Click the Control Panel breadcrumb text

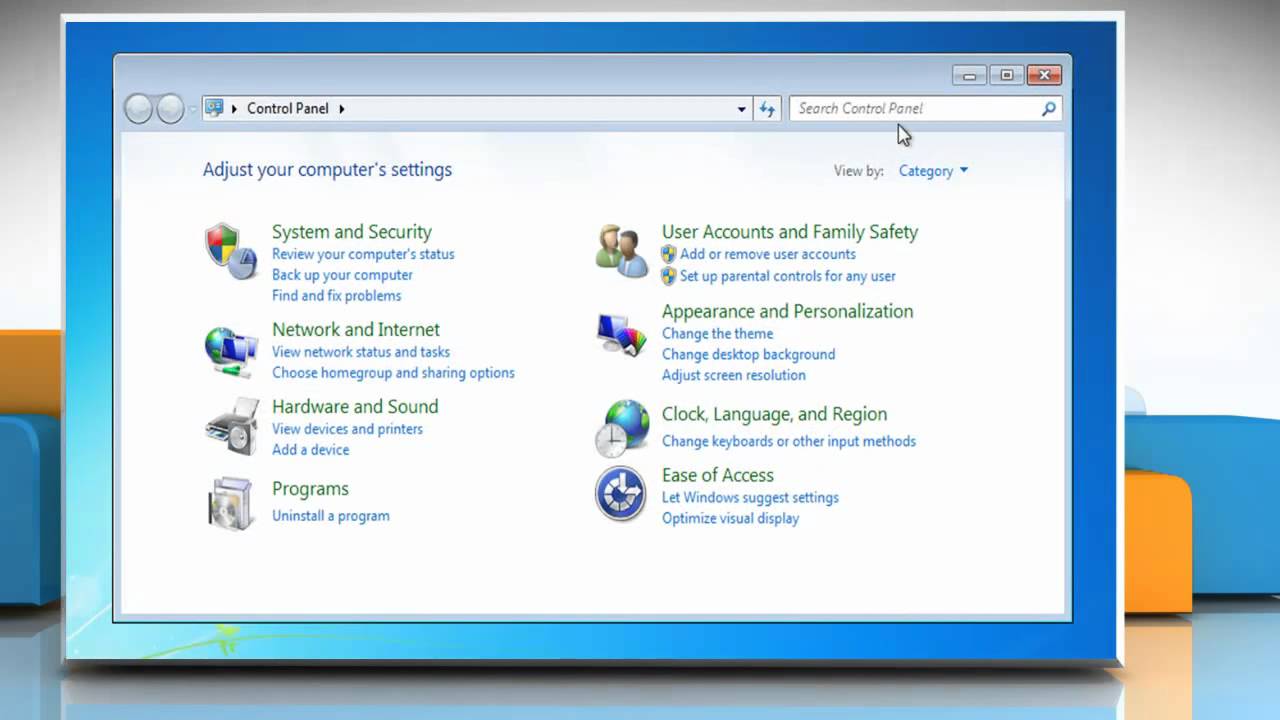tap(288, 108)
